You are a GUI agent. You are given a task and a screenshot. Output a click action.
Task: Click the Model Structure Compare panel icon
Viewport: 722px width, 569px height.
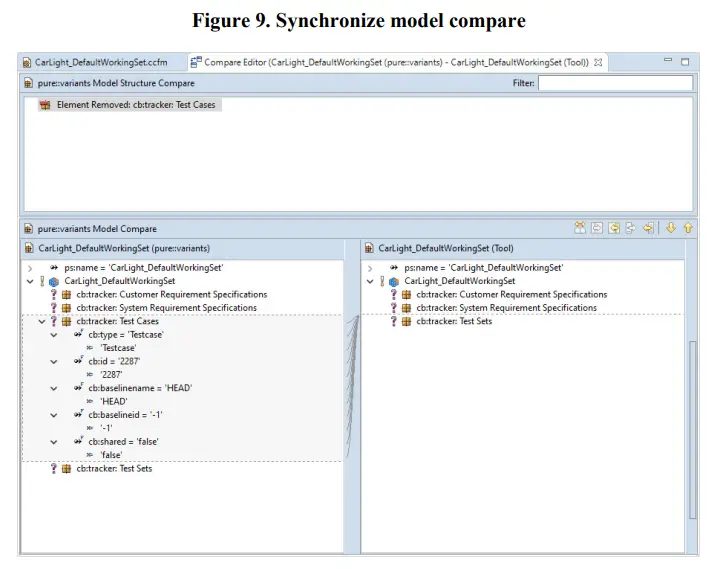point(29,83)
